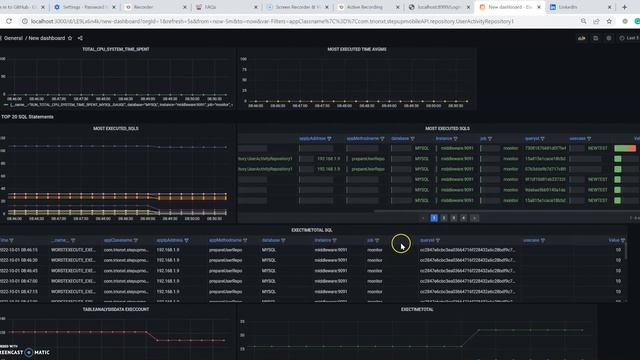Open EXECTIMETOTAL SQL panel title menu

coord(312,230)
